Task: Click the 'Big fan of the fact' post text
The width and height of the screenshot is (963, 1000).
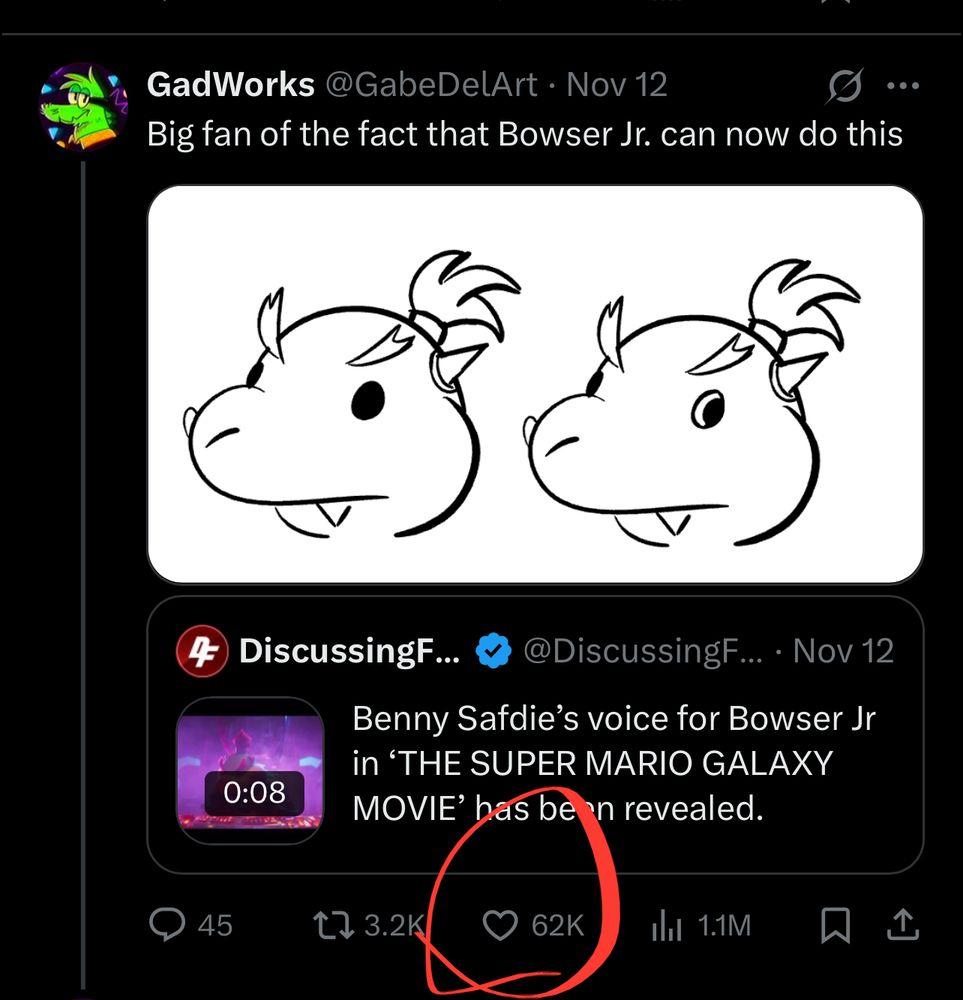Action: [525, 134]
